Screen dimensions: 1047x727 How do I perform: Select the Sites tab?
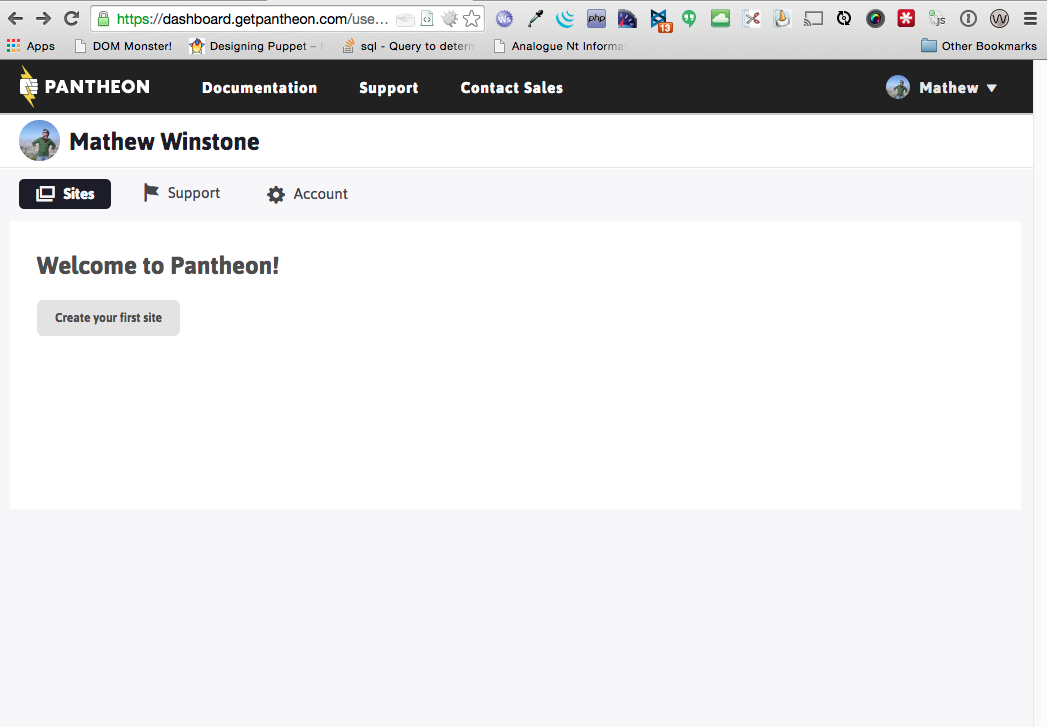click(x=65, y=194)
